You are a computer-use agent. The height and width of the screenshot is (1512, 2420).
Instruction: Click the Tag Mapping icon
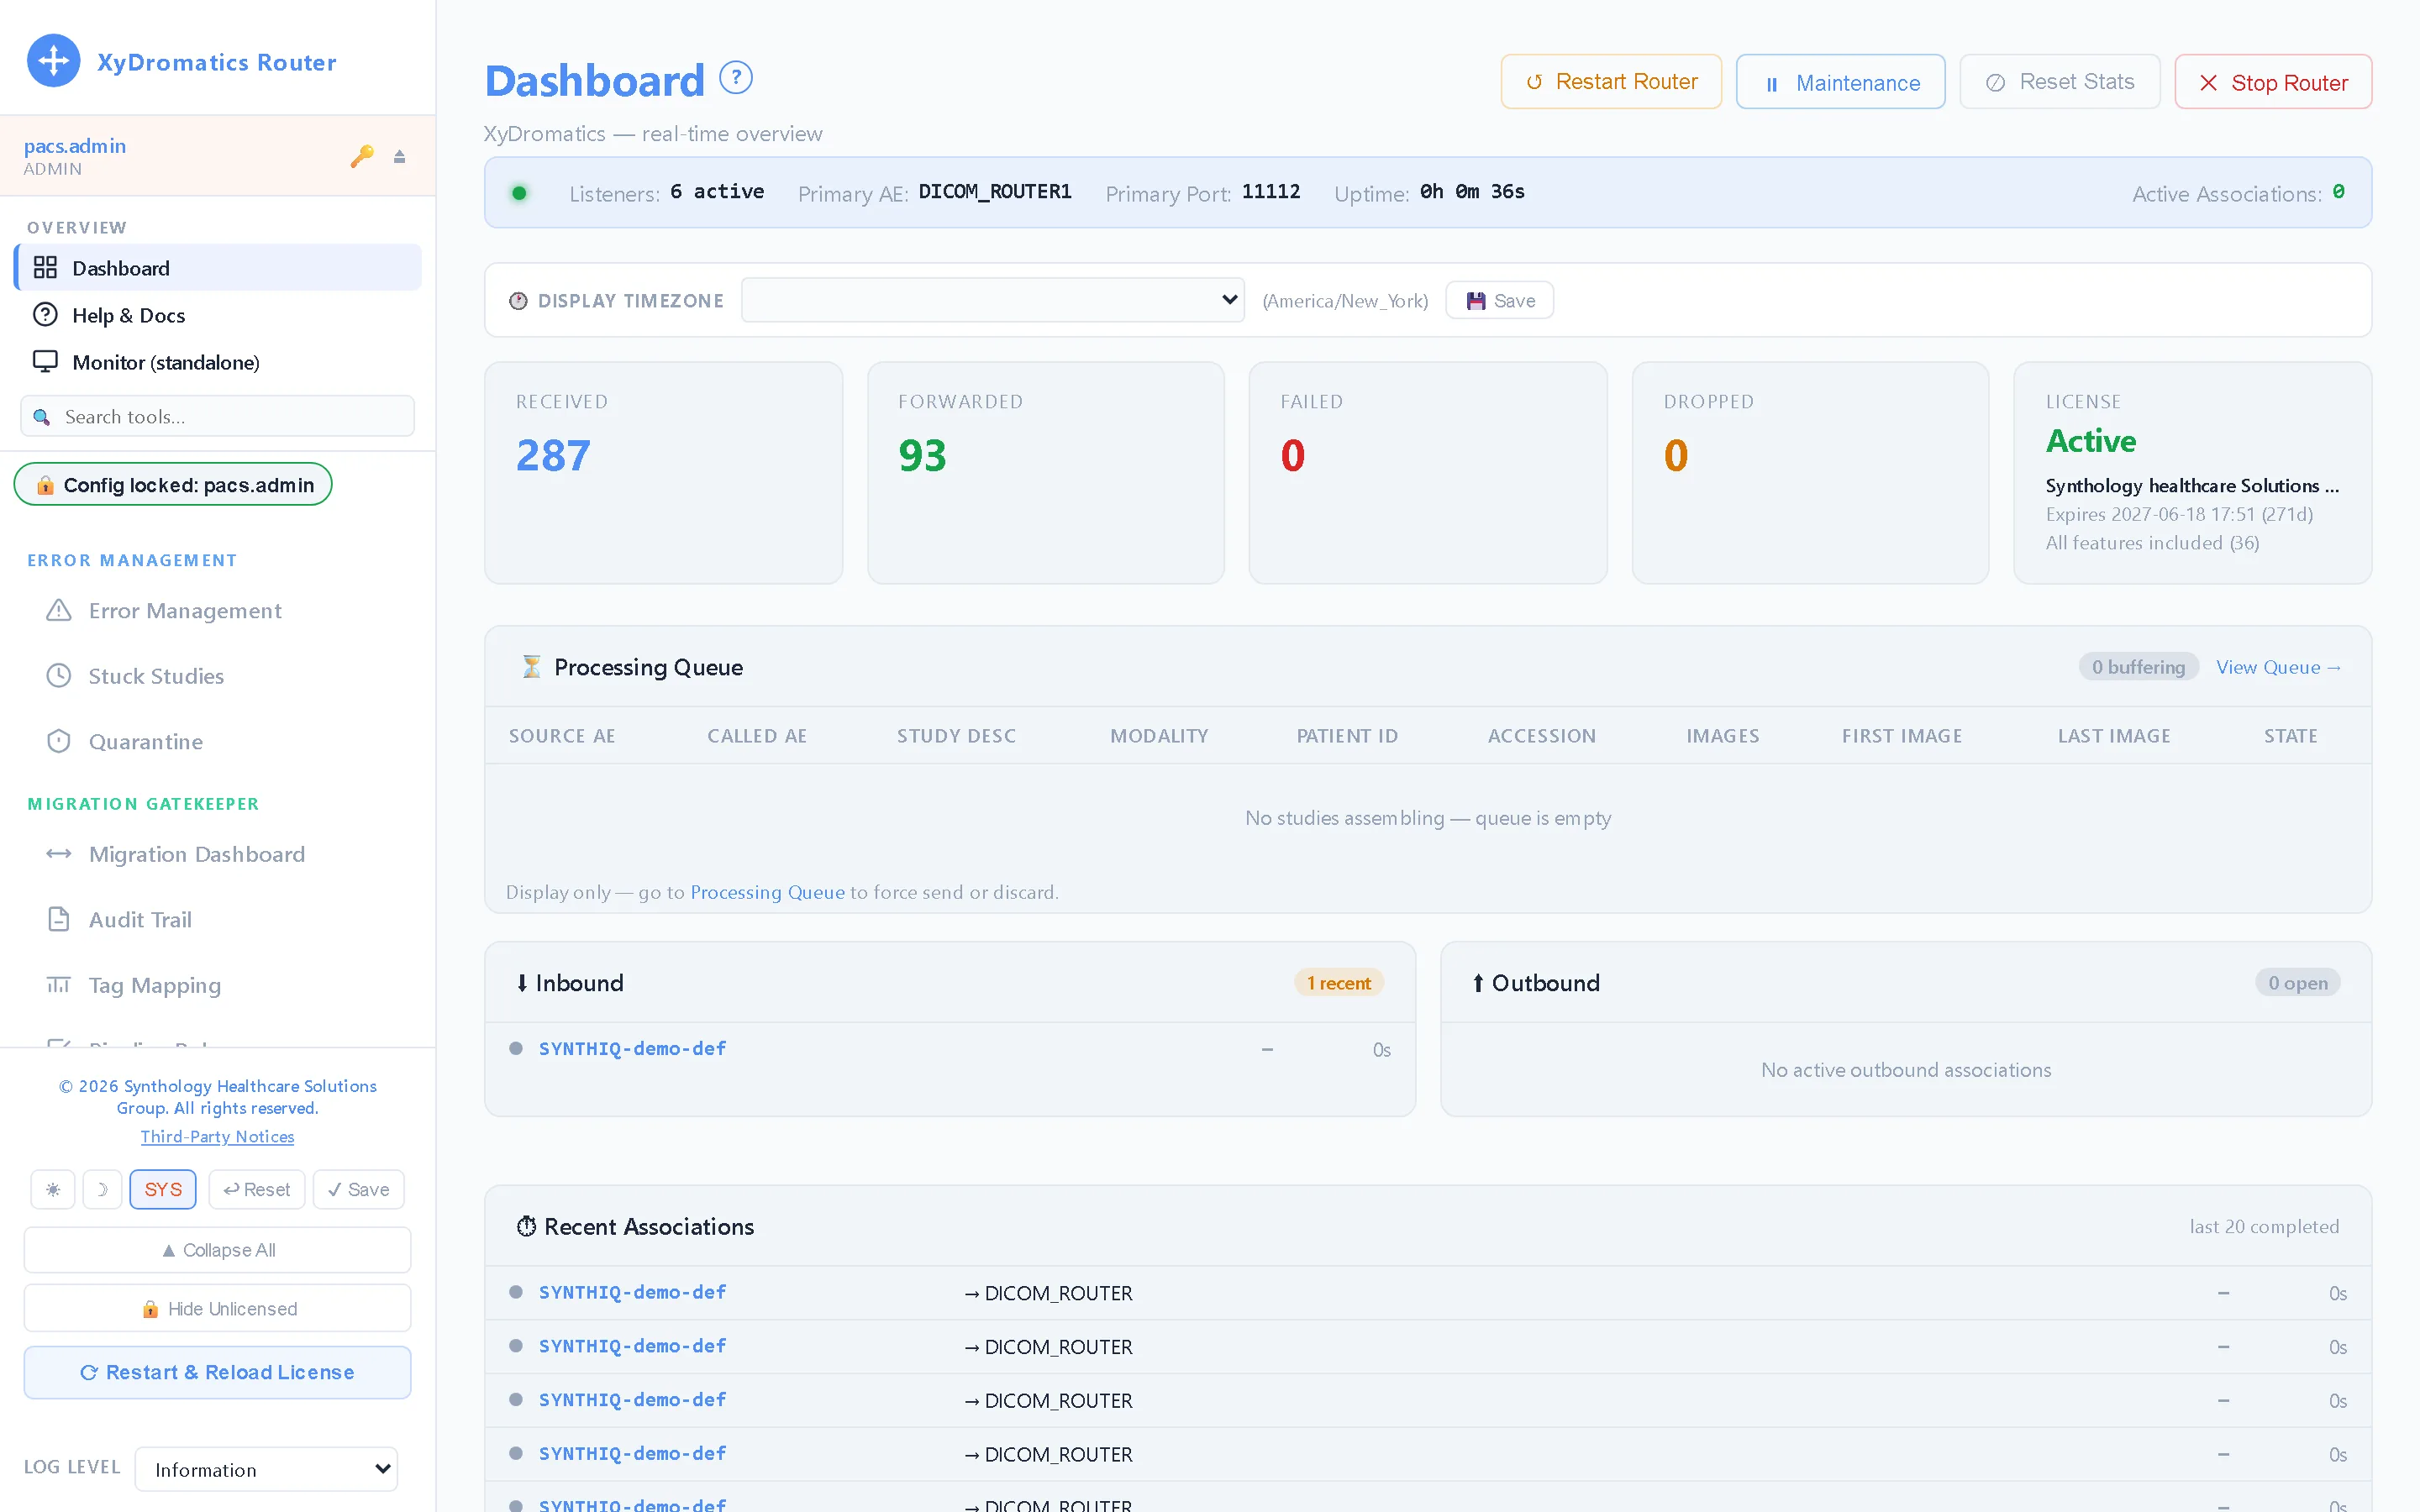(x=59, y=985)
